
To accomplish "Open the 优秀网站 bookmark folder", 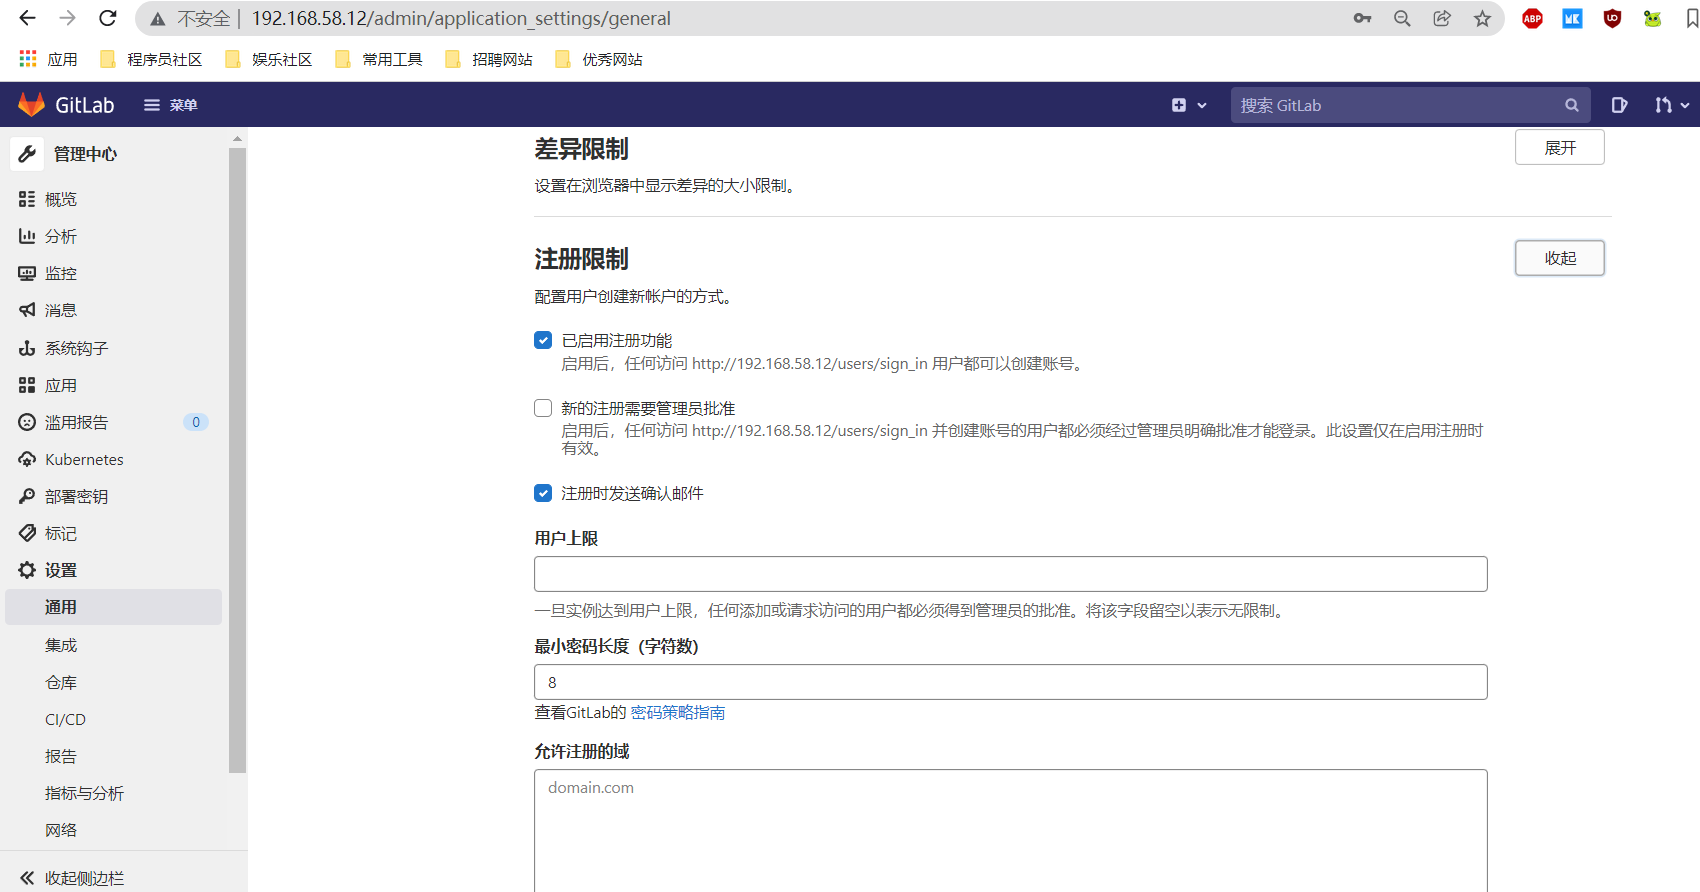I will point(599,59).
